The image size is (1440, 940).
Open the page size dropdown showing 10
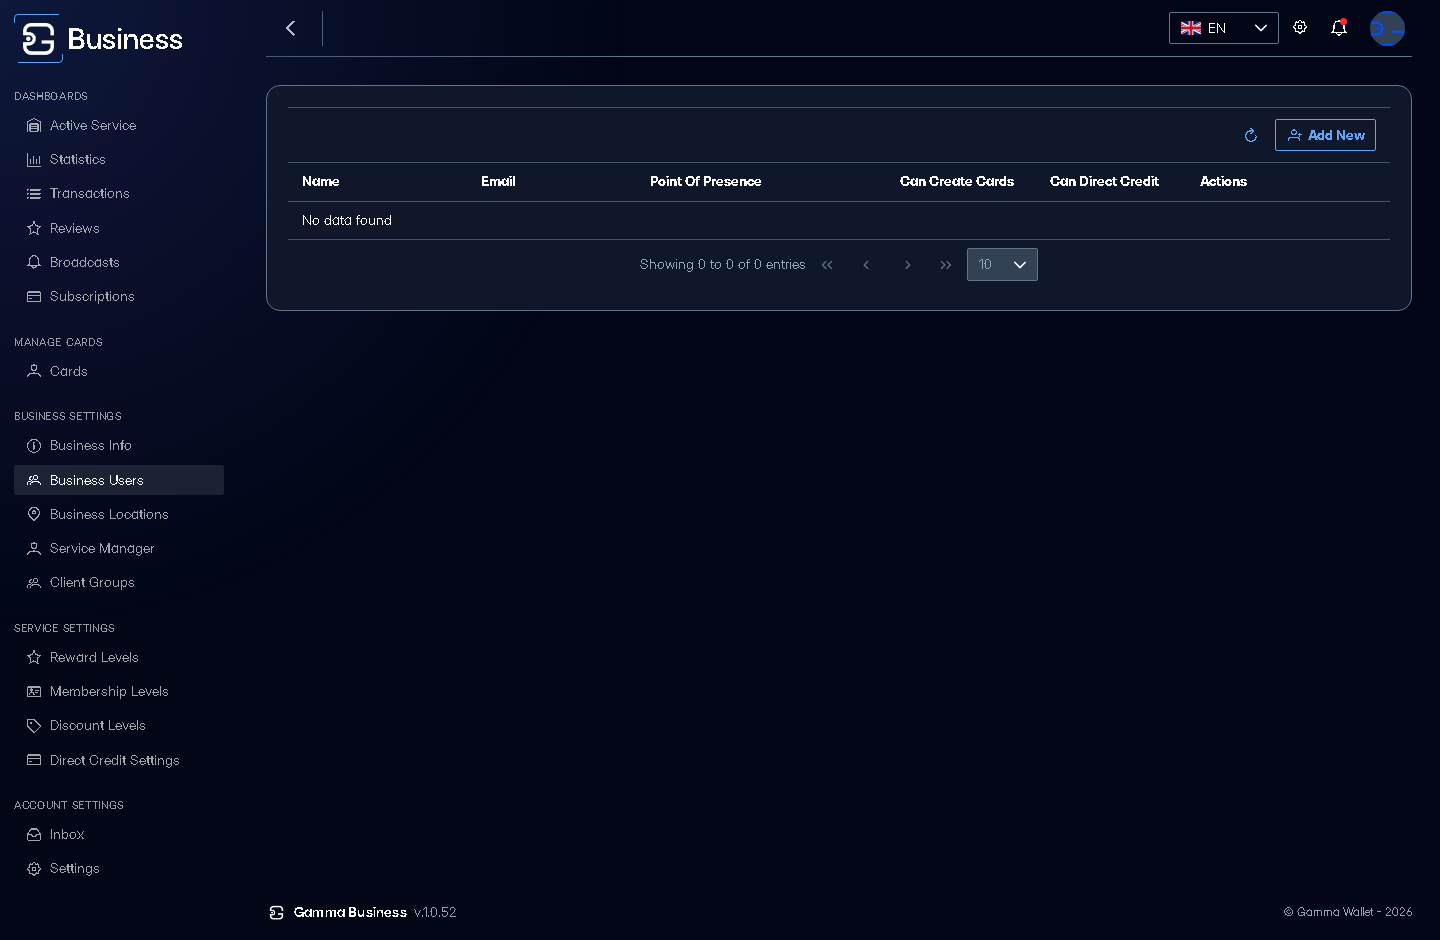tap(1002, 265)
